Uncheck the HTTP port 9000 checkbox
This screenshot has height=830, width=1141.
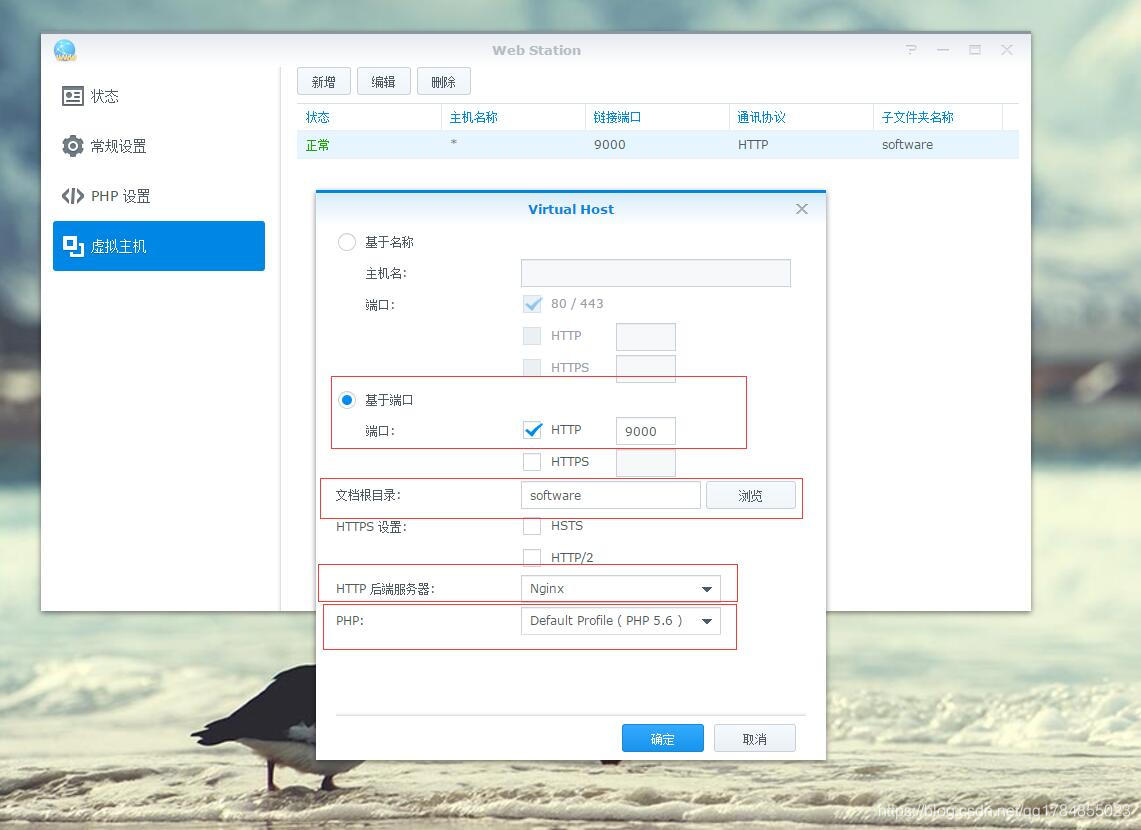click(x=532, y=430)
